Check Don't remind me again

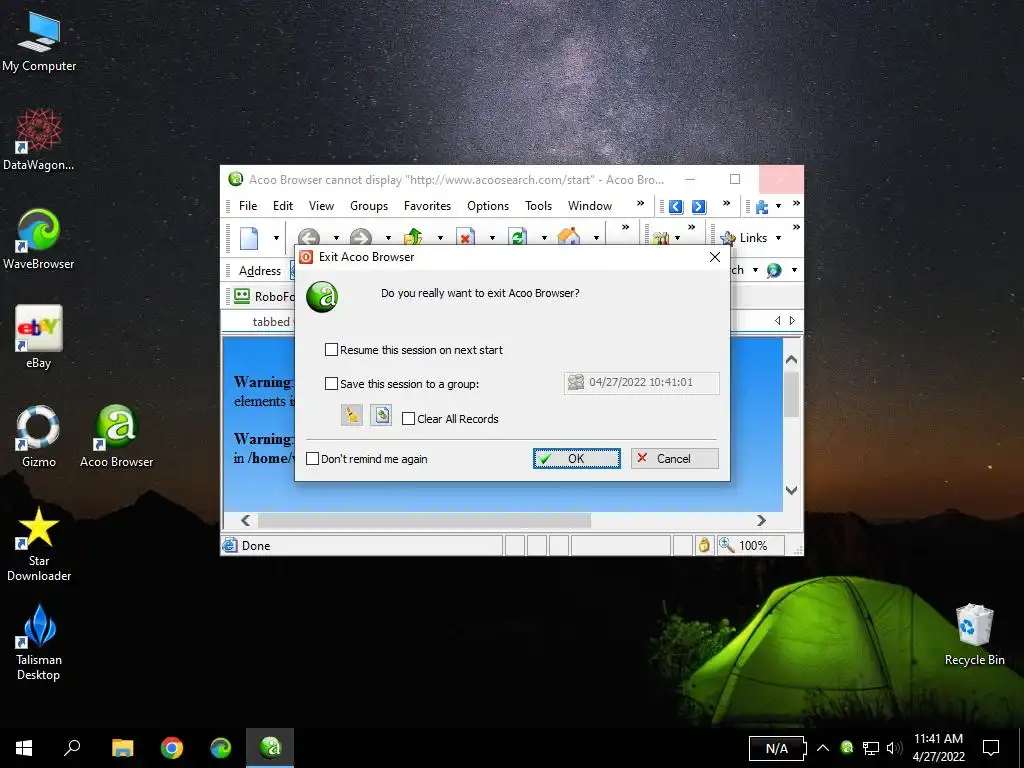click(x=313, y=458)
